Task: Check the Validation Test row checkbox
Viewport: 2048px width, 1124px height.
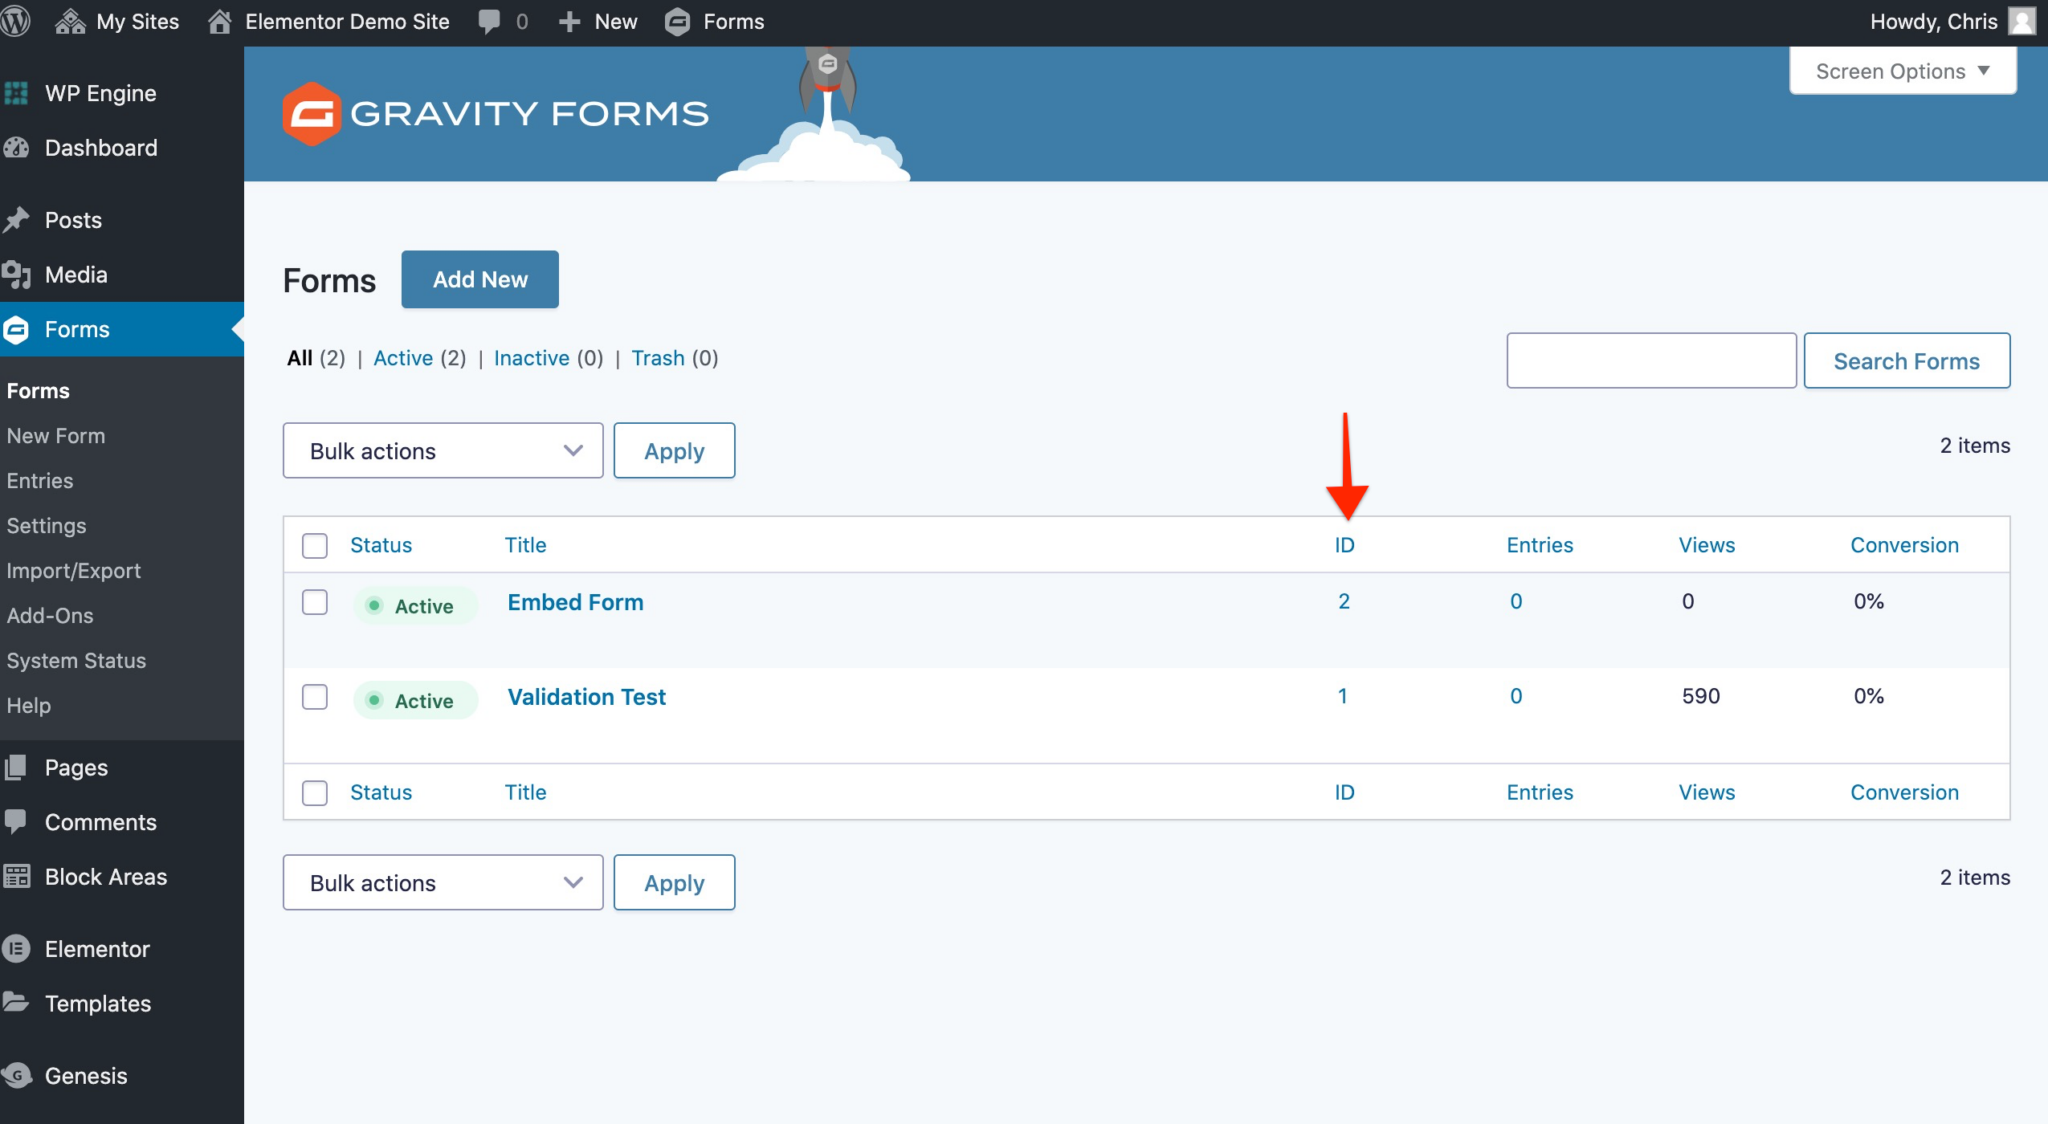Action: pos(315,697)
